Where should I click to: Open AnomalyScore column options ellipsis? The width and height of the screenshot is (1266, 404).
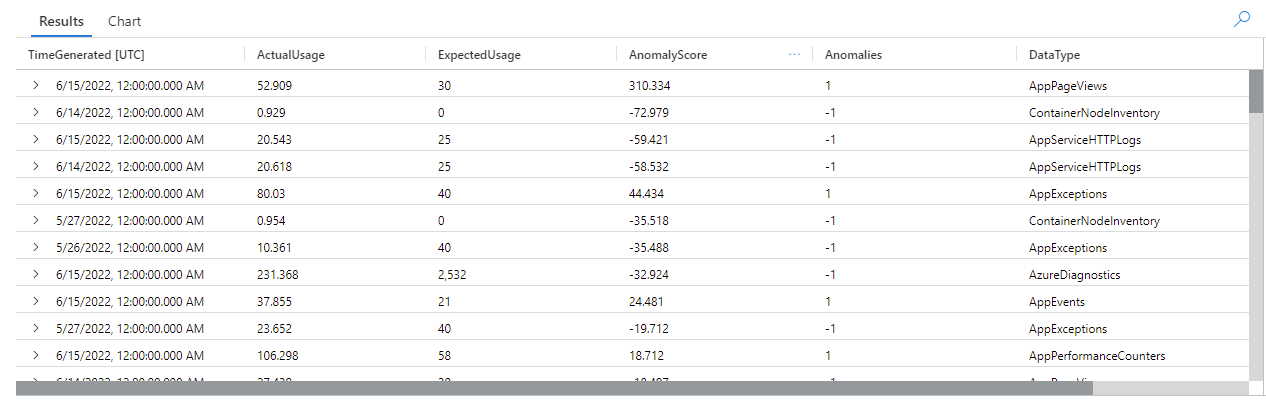pyautogui.click(x=794, y=55)
